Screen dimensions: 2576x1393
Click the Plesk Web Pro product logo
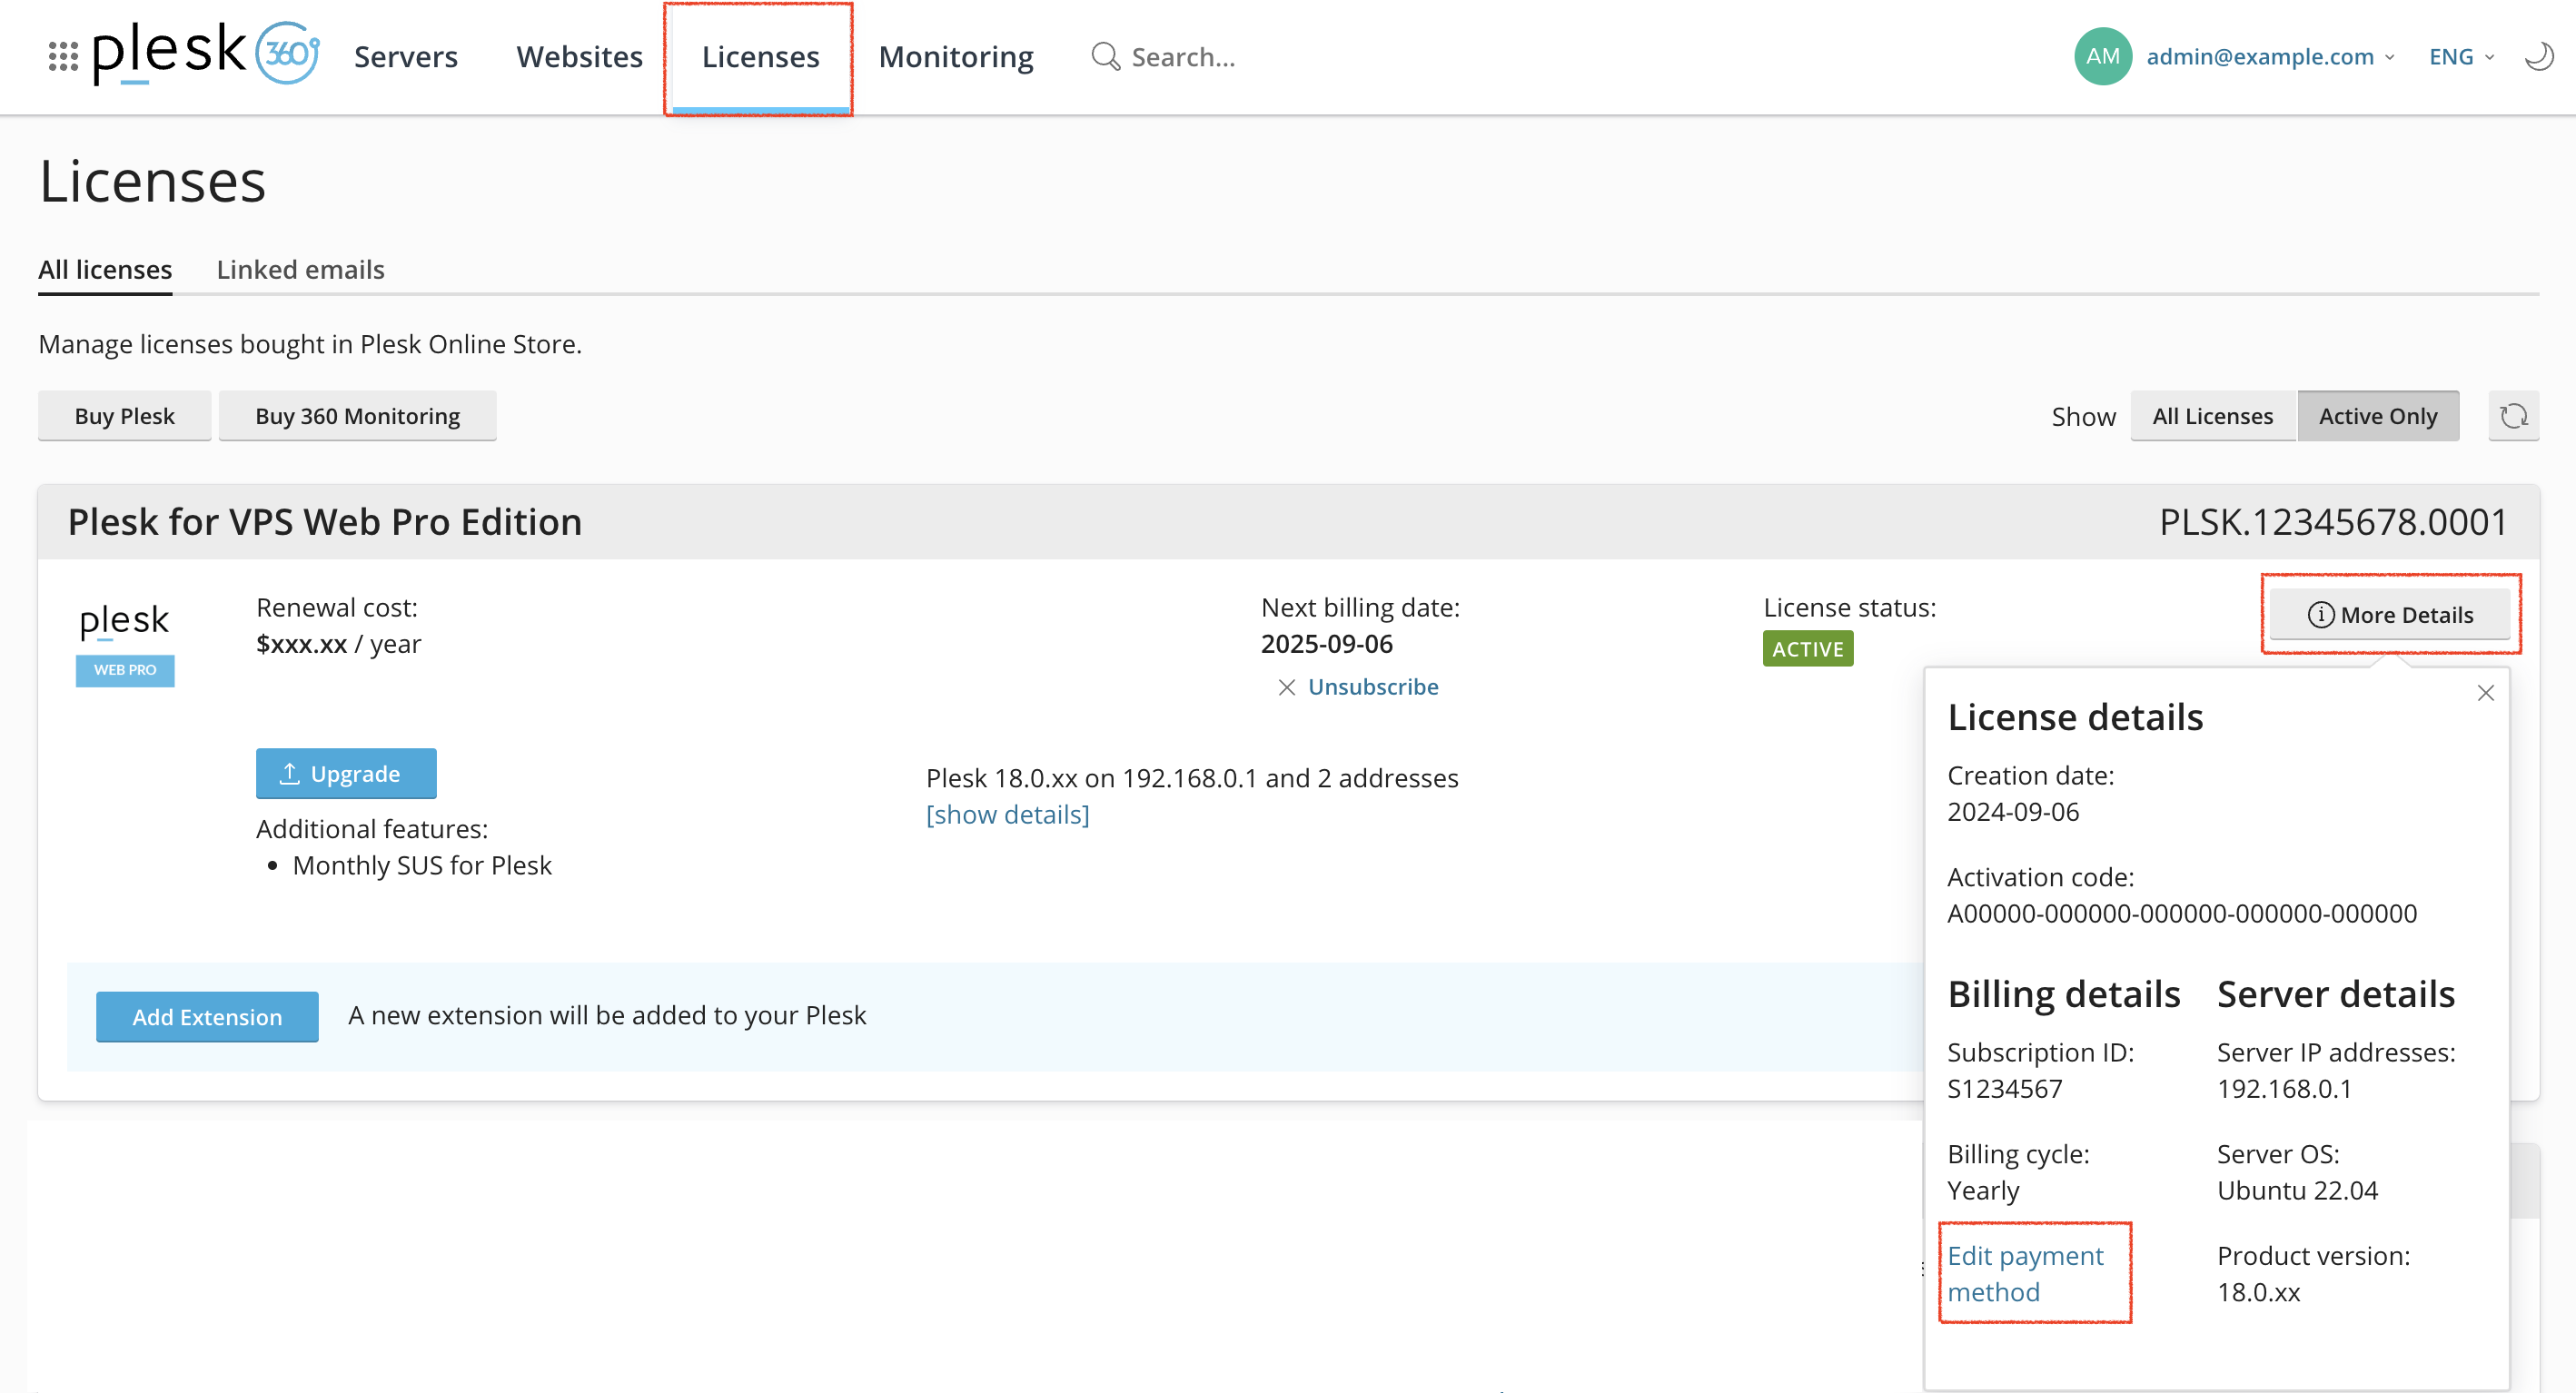(x=125, y=645)
